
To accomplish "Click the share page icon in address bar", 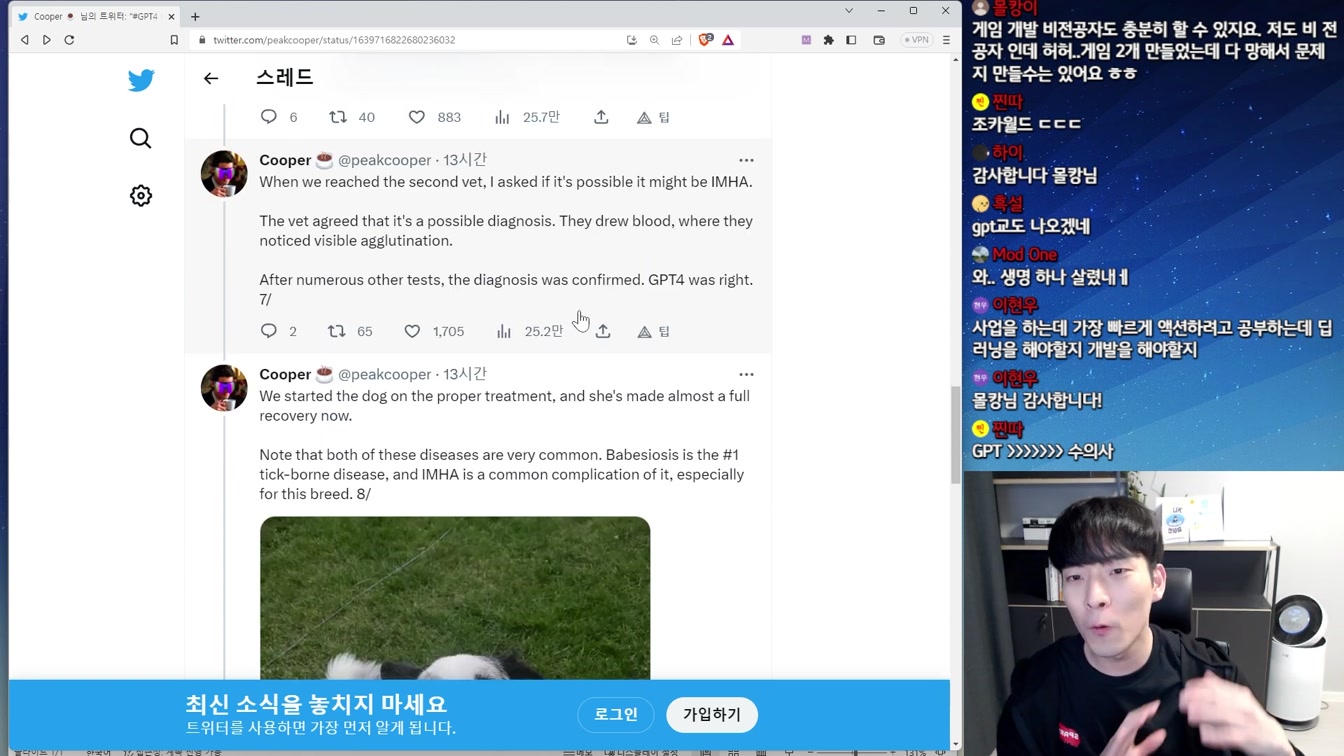I will click(677, 40).
